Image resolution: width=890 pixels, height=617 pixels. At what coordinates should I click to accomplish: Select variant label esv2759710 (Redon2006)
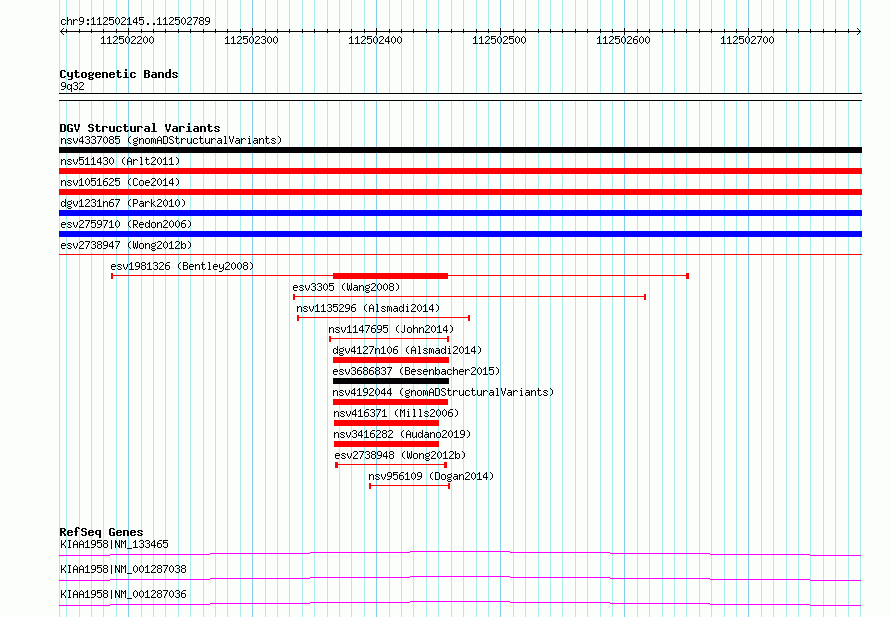tap(126, 224)
